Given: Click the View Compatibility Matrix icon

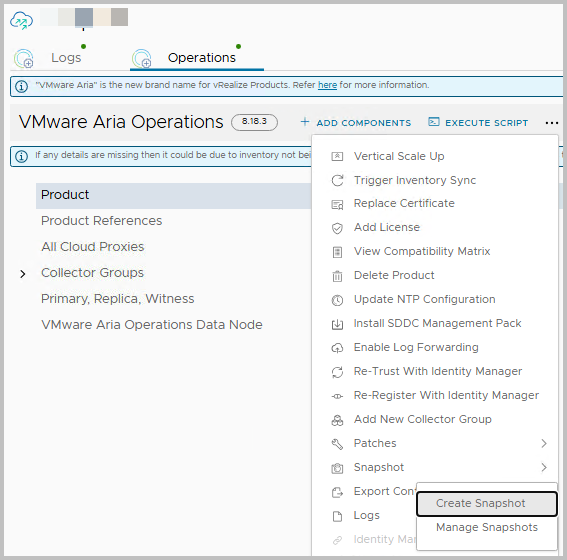Looking at the screenshot, I should tap(337, 252).
